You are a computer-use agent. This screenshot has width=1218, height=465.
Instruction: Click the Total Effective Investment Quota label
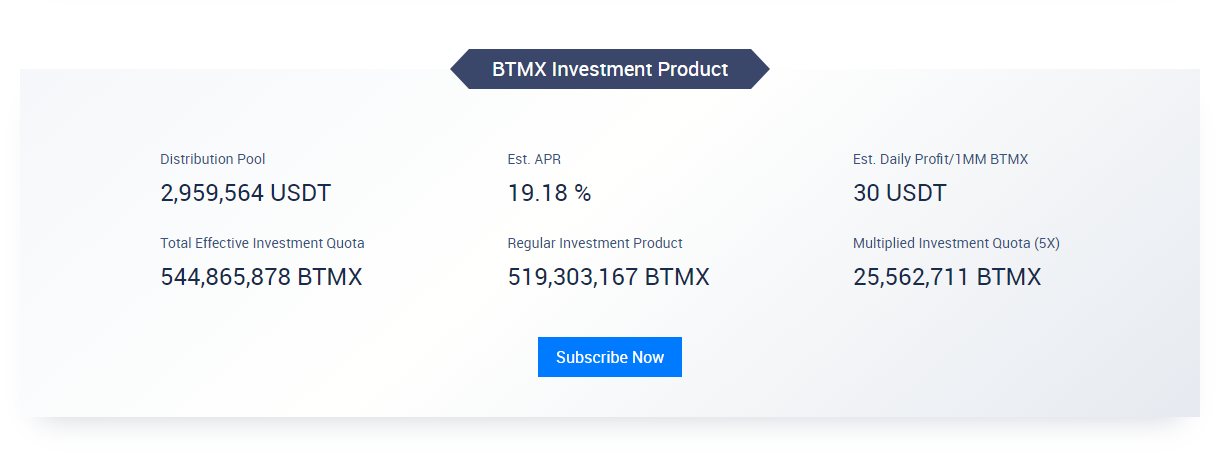[262, 243]
